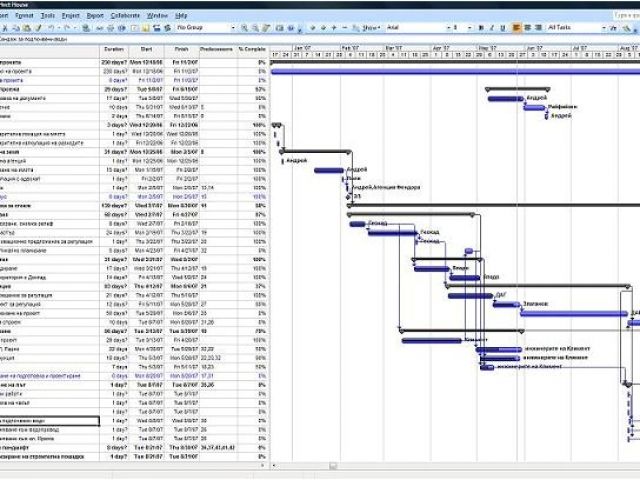Click the Center alignment toolbar button
Viewport: 640px width, 480px height.
[526, 27]
